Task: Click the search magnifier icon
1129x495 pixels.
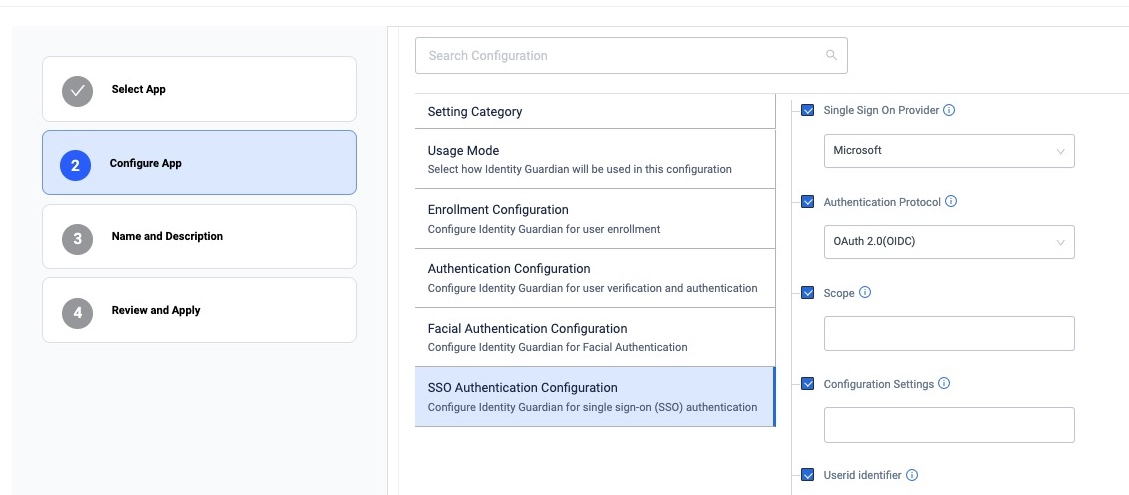Action: tap(831, 56)
